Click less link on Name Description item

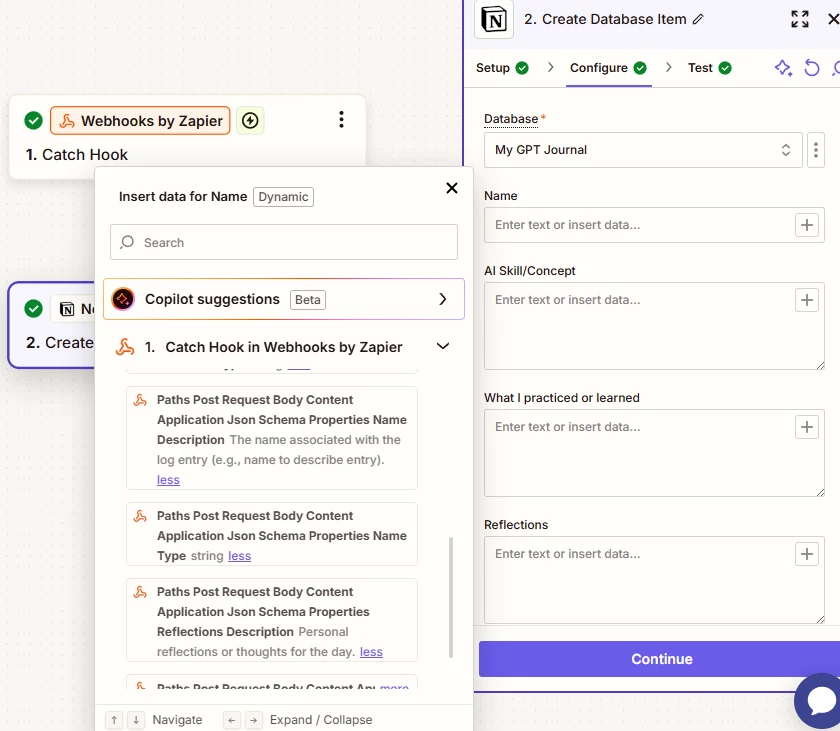[x=168, y=480]
